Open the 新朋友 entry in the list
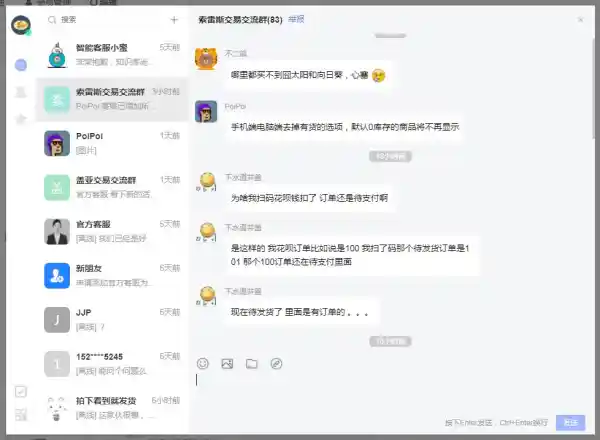Screen dimensions: 600x440 point(112,275)
